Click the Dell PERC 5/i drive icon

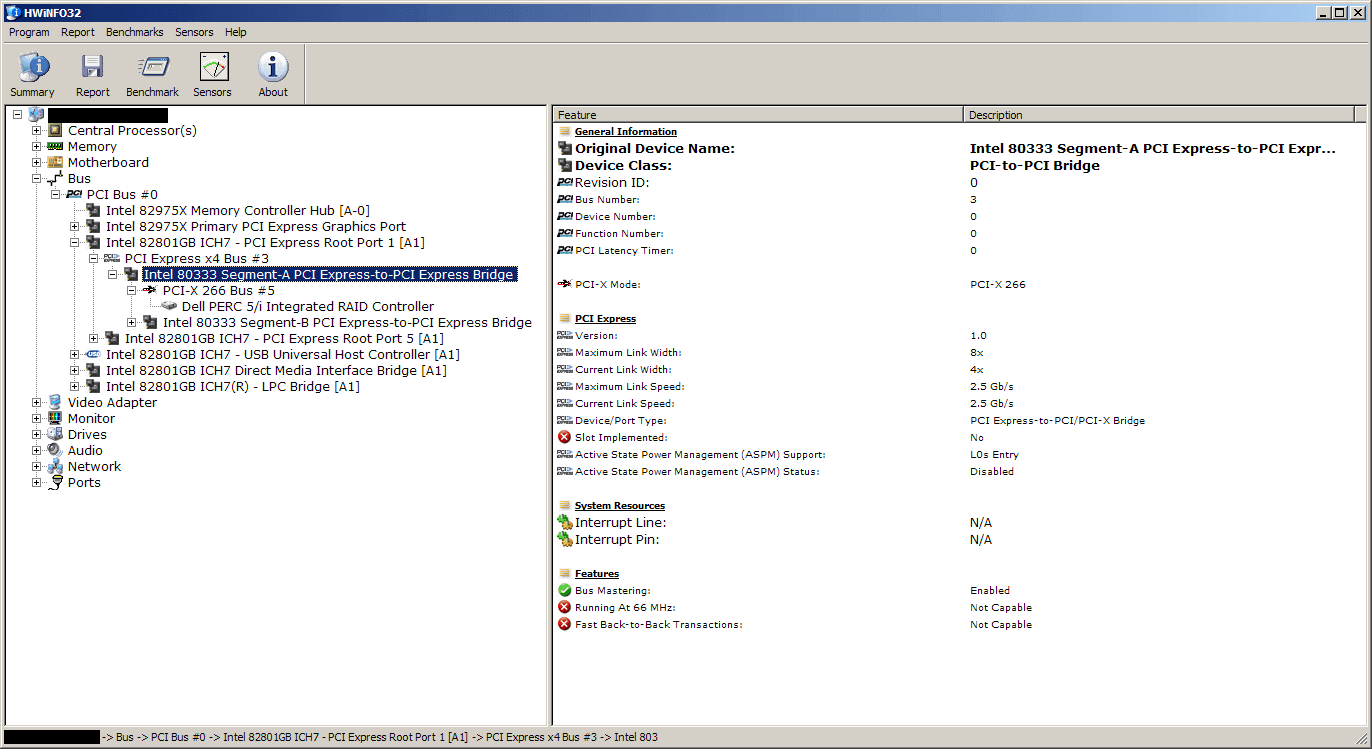click(x=169, y=306)
